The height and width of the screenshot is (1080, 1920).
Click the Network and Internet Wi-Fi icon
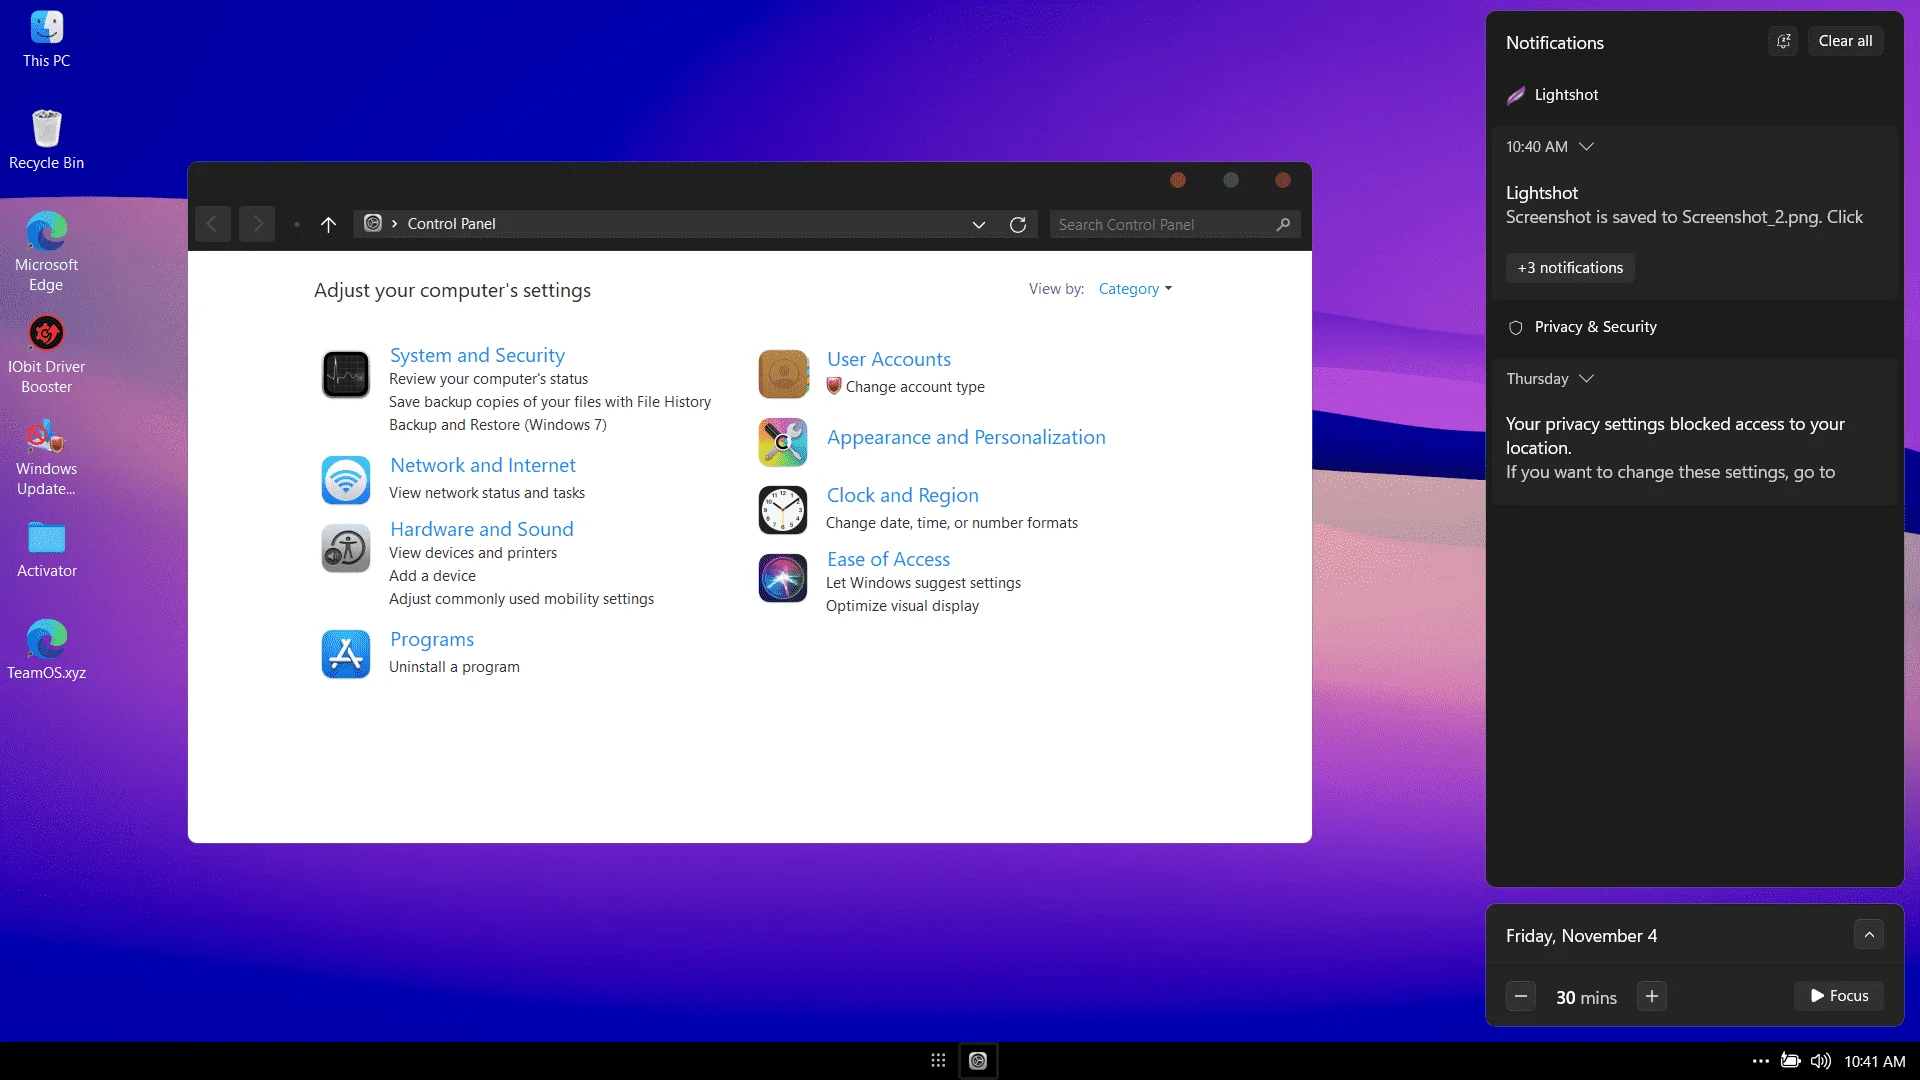(x=346, y=480)
